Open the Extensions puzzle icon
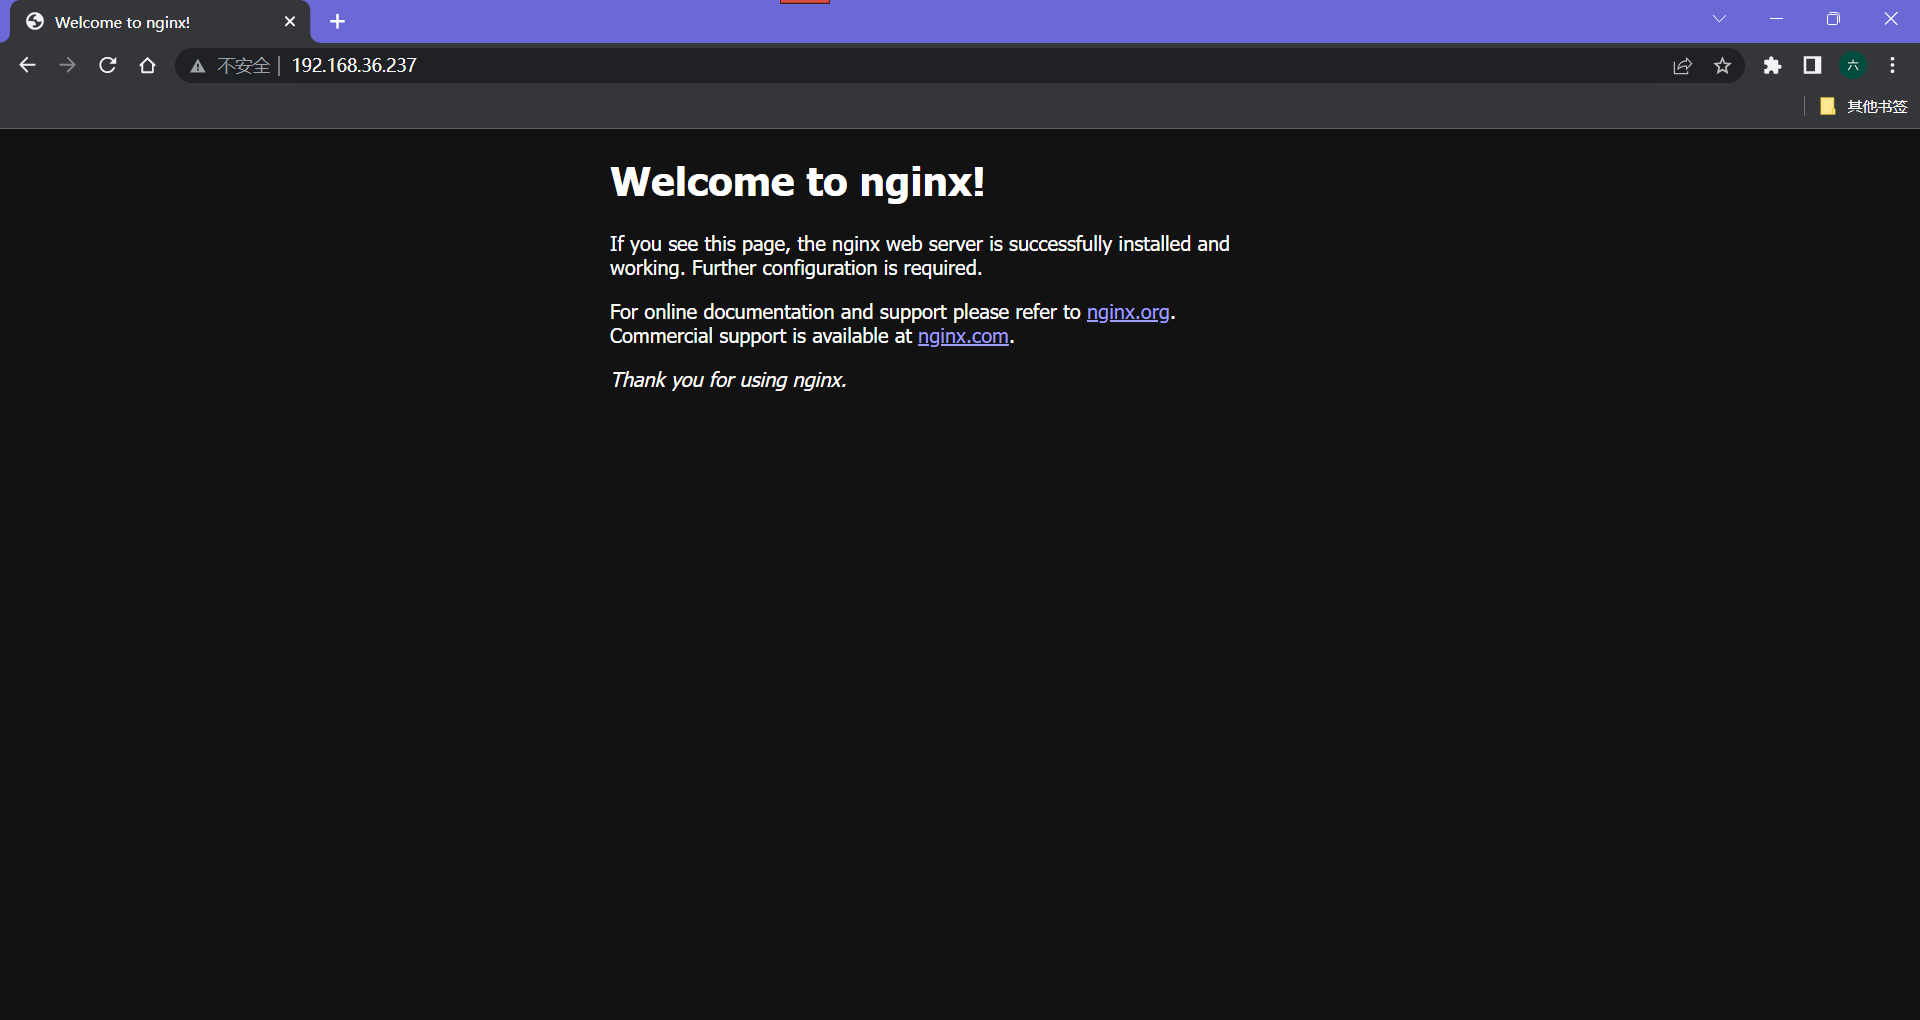The image size is (1920, 1020). tap(1772, 66)
